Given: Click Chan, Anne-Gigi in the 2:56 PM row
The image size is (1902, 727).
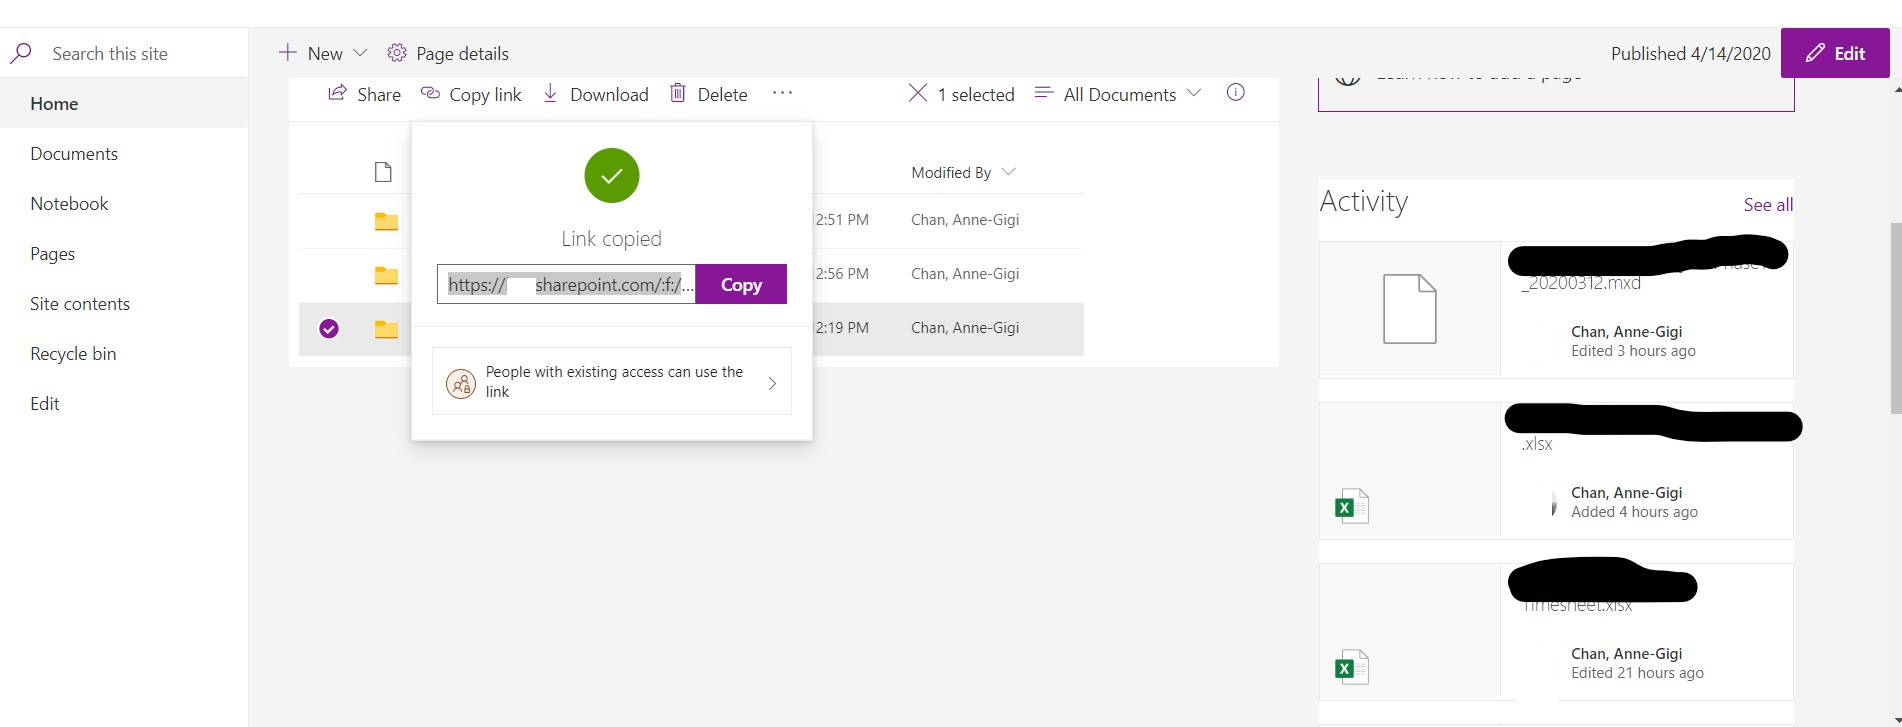Looking at the screenshot, I should pyautogui.click(x=965, y=274).
